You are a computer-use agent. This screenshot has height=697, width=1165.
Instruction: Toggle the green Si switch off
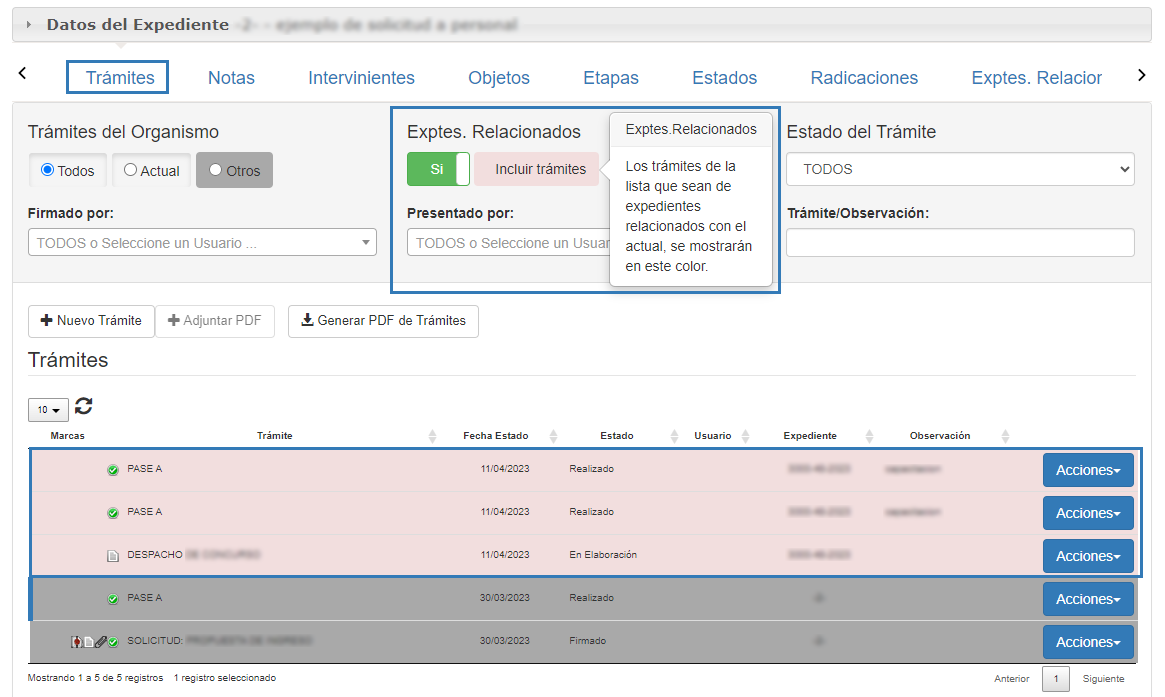coord(438,169)
